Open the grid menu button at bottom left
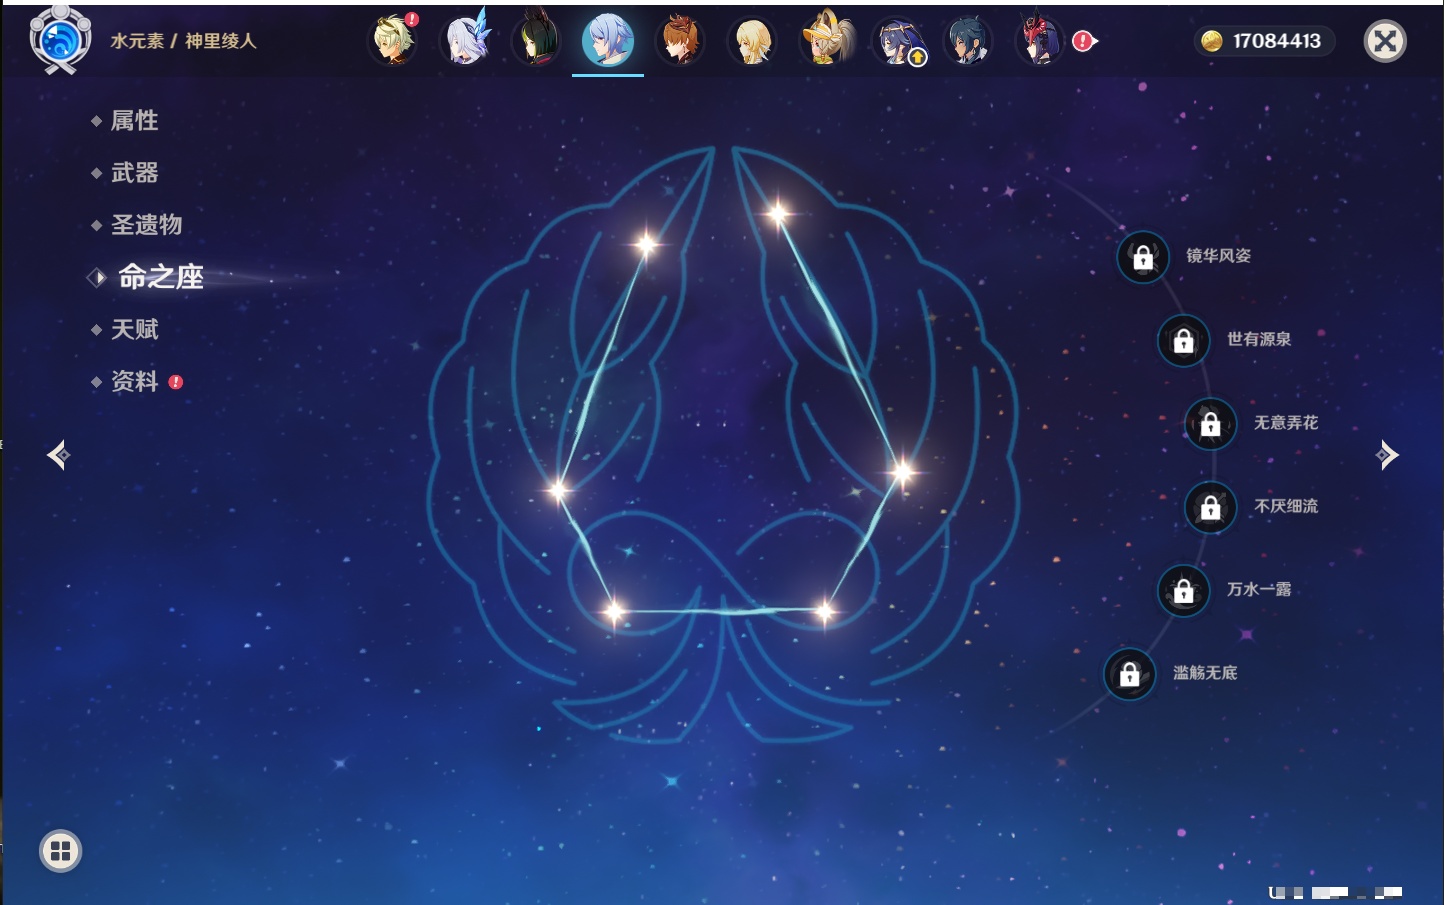This screenshot has height=905, width=1444. point(60,851)
